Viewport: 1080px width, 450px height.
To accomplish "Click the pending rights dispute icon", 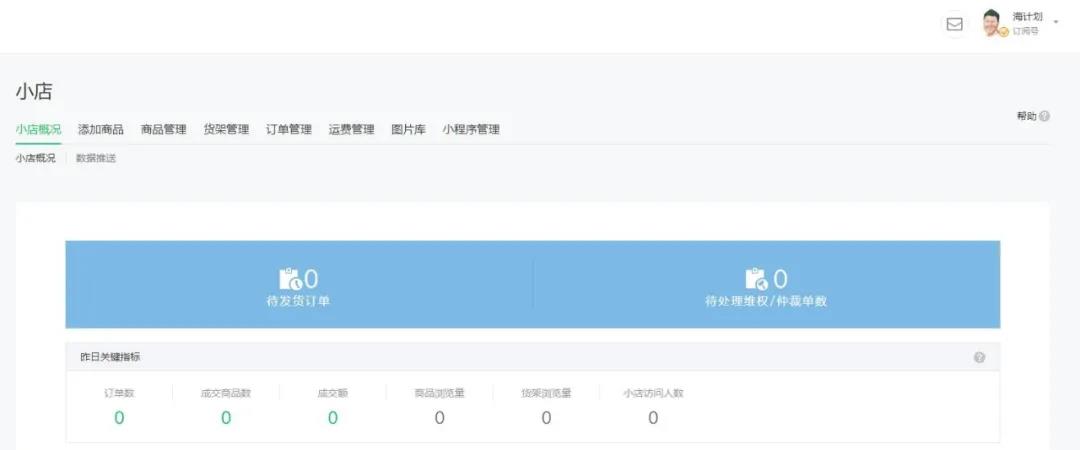I will pyautogui.click(x=756, y=279).
